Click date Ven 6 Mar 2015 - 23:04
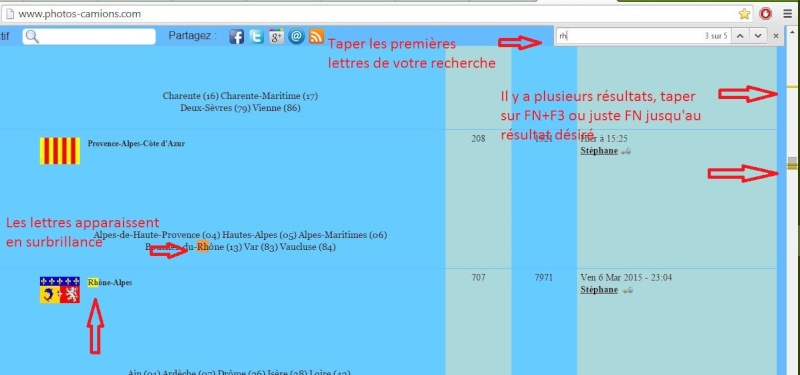 tap(626, 278)
